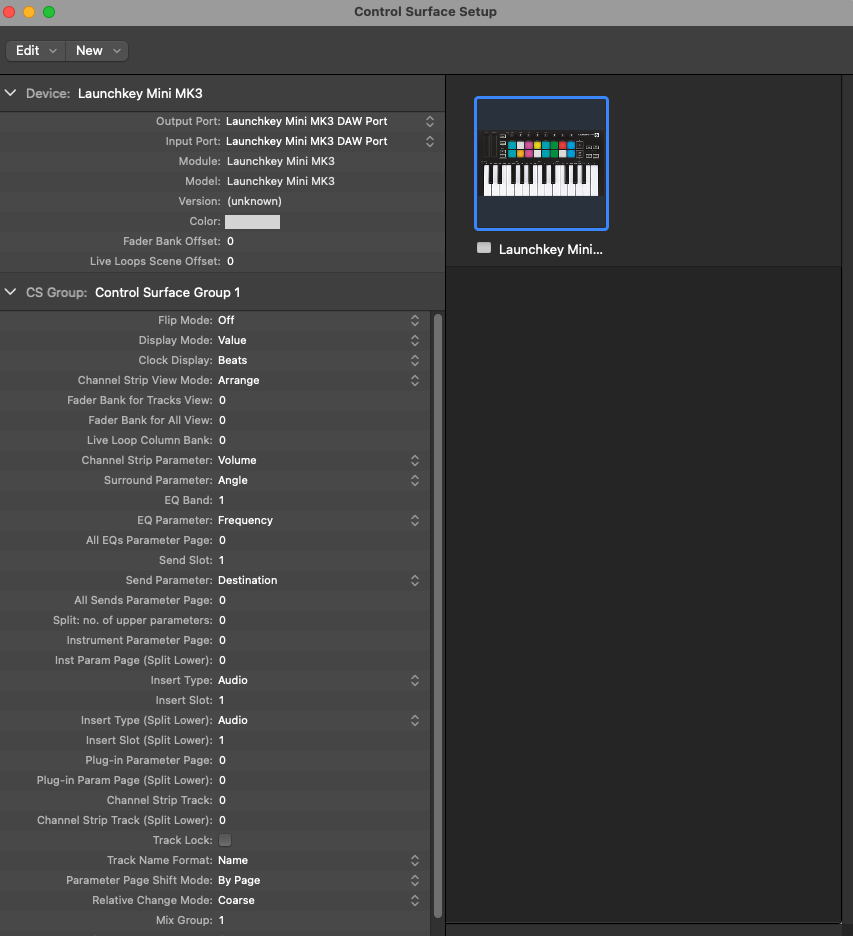Screen dimensions: 853x936
Task: Enable the Track Lock checkbox
Action: tap(225, 840)
